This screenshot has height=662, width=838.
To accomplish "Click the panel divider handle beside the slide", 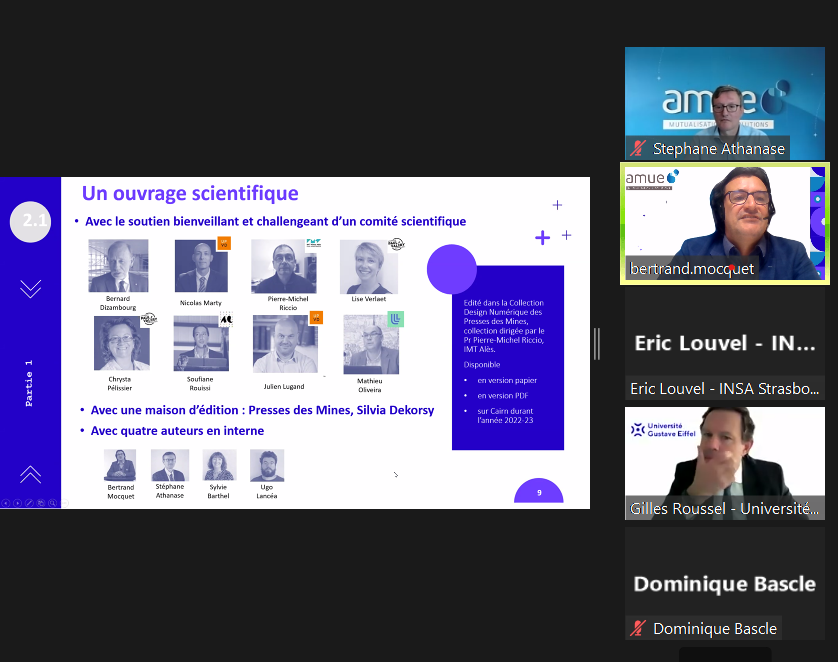I will [x=597, y=344].
